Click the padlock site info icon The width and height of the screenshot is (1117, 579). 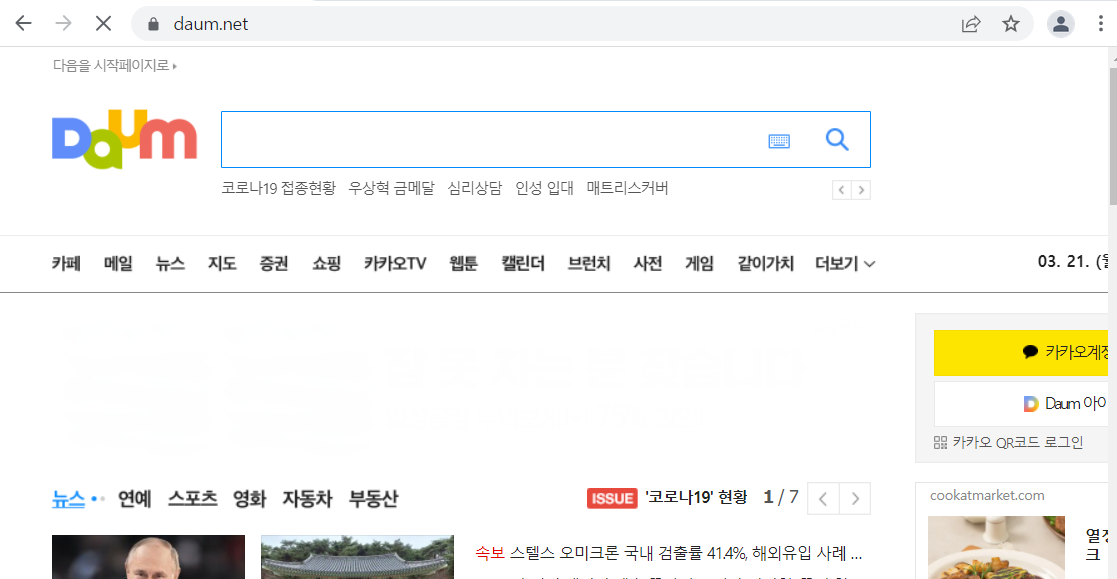tap(153, 24)
